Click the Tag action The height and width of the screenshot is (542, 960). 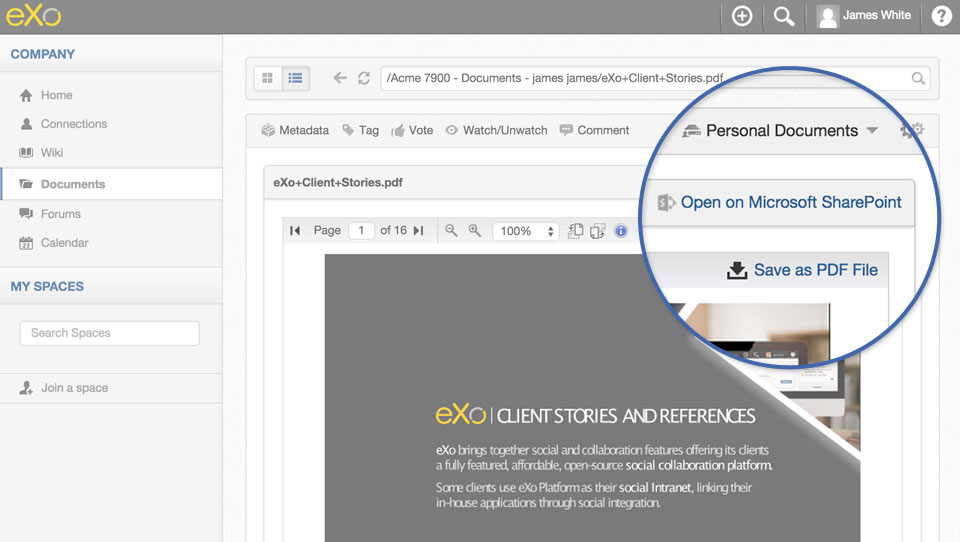point(361,130)
